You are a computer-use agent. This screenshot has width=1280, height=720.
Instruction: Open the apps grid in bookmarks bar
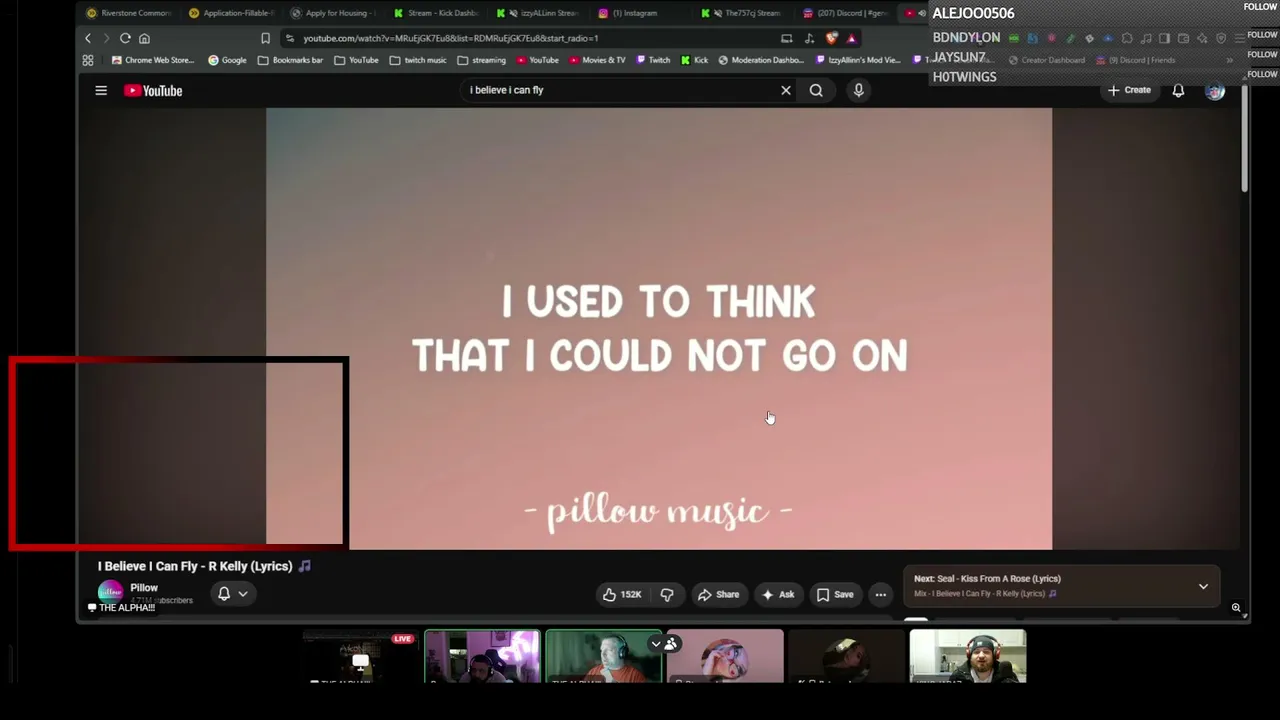click(x=88, y=60)
